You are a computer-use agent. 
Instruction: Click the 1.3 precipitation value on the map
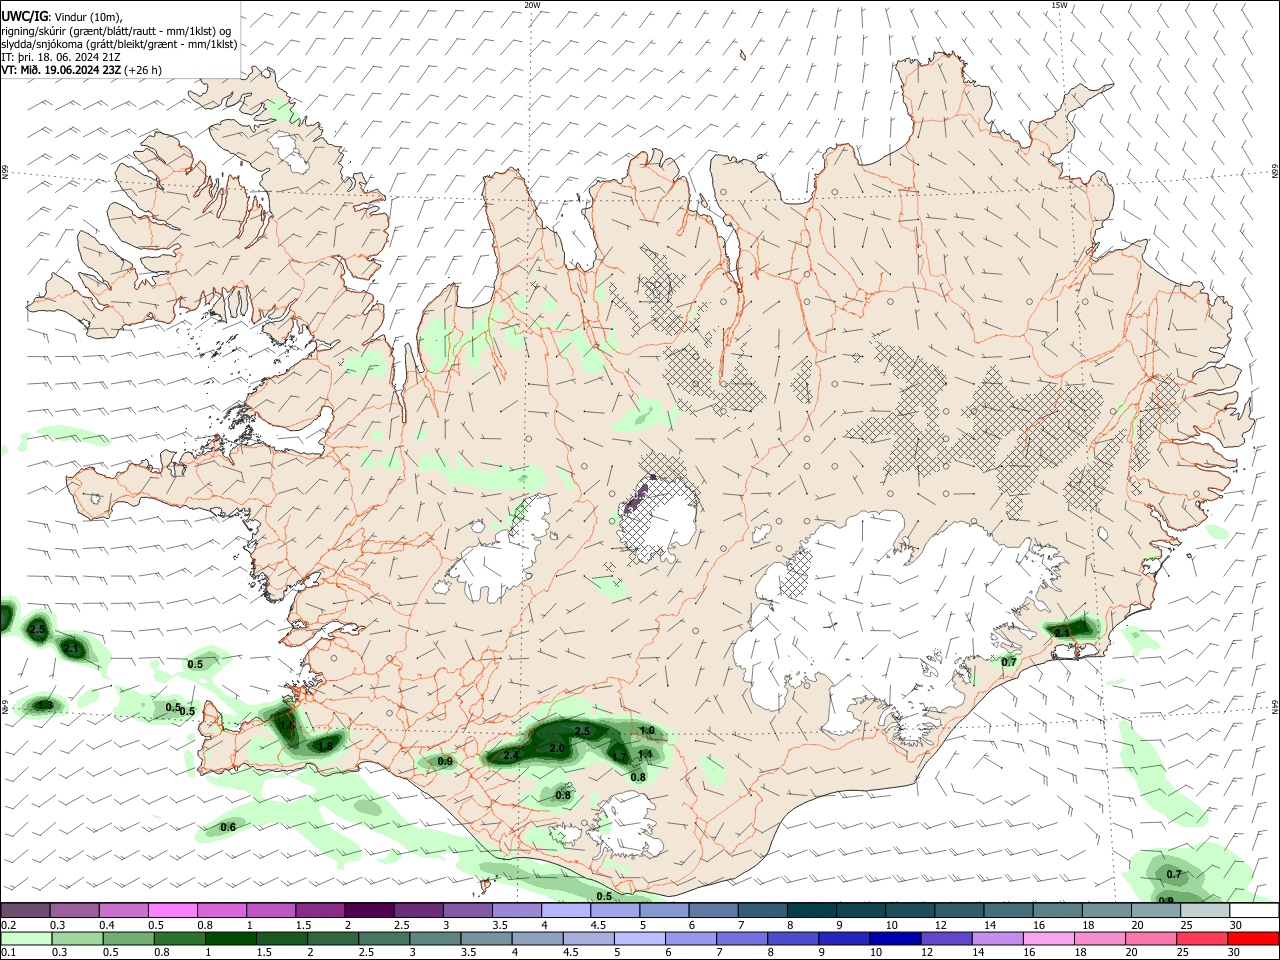point(45,706)
